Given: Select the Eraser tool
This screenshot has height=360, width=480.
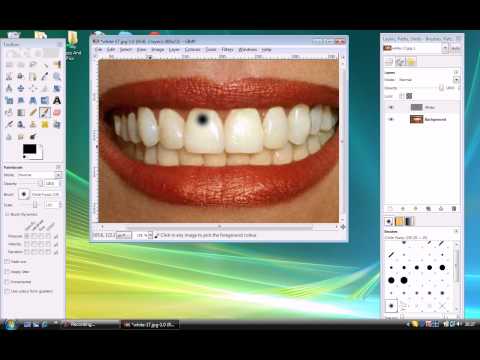Looking at the screenshot, I should click(x=57, y=113).
